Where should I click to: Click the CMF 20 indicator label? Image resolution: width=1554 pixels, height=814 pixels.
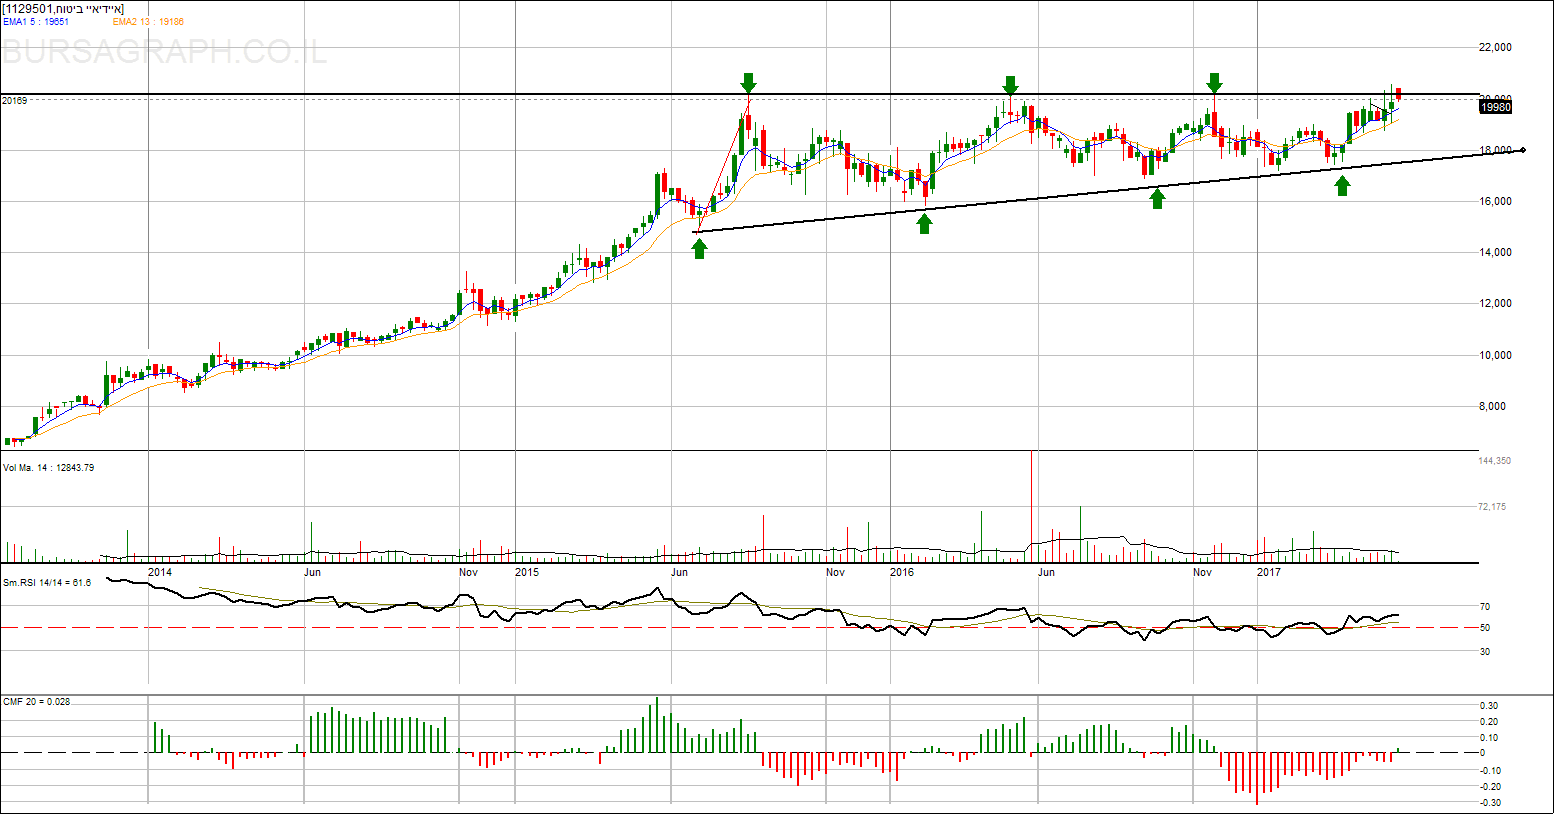coord(36,701)
